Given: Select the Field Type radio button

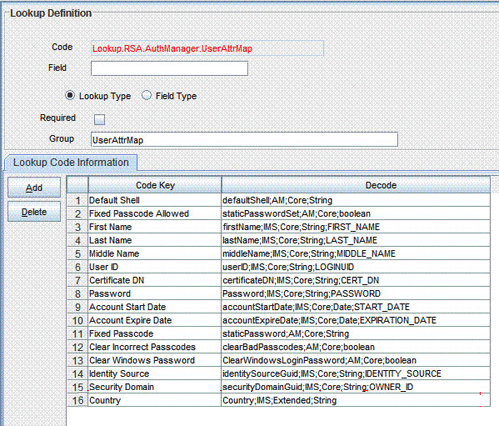Looking at the screenshot, I should [146, 95].
